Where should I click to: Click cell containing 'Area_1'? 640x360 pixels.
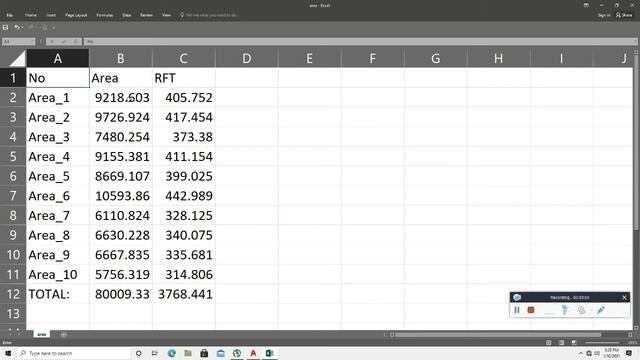coord(58,98)
